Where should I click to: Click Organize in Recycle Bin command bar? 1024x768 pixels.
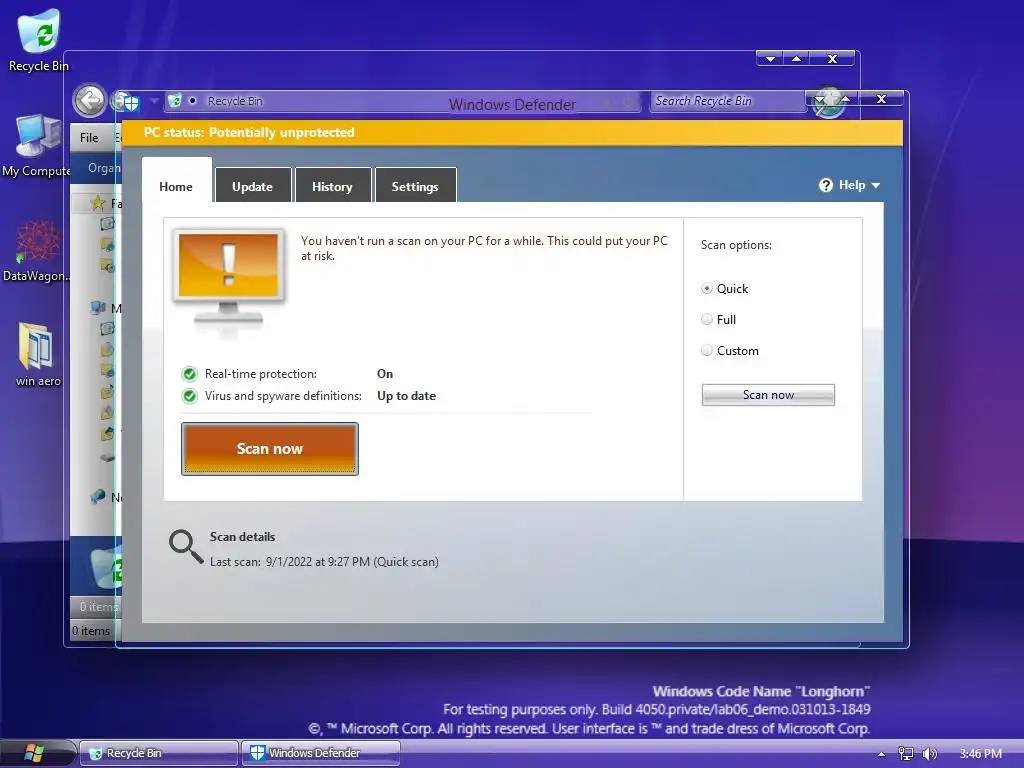click(x=104, y=168)
